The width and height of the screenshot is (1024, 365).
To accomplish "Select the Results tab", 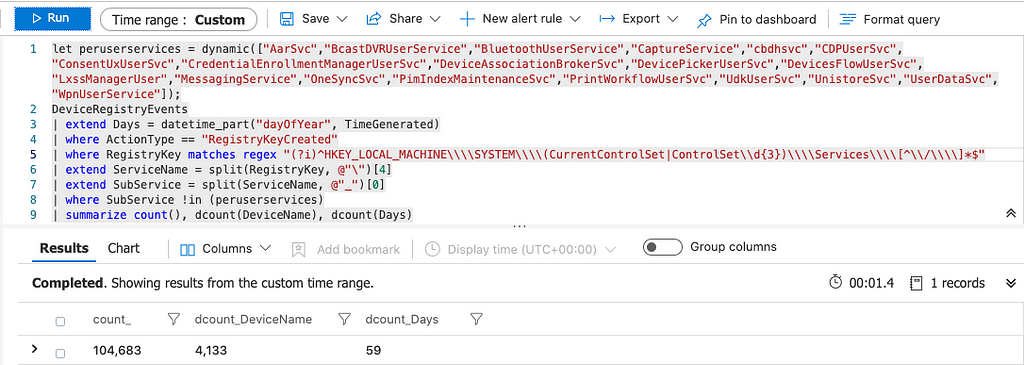I will pyautogui.click(x=64, y=248).
